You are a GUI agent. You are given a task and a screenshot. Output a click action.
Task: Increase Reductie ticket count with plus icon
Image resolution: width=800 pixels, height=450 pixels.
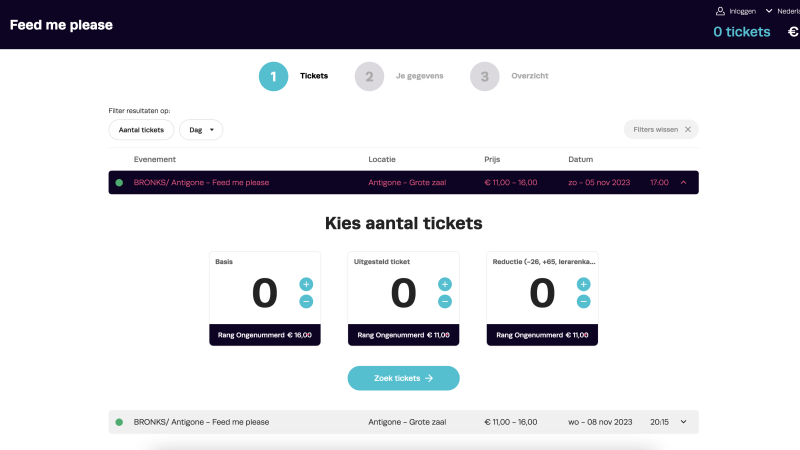click(584, 284)
